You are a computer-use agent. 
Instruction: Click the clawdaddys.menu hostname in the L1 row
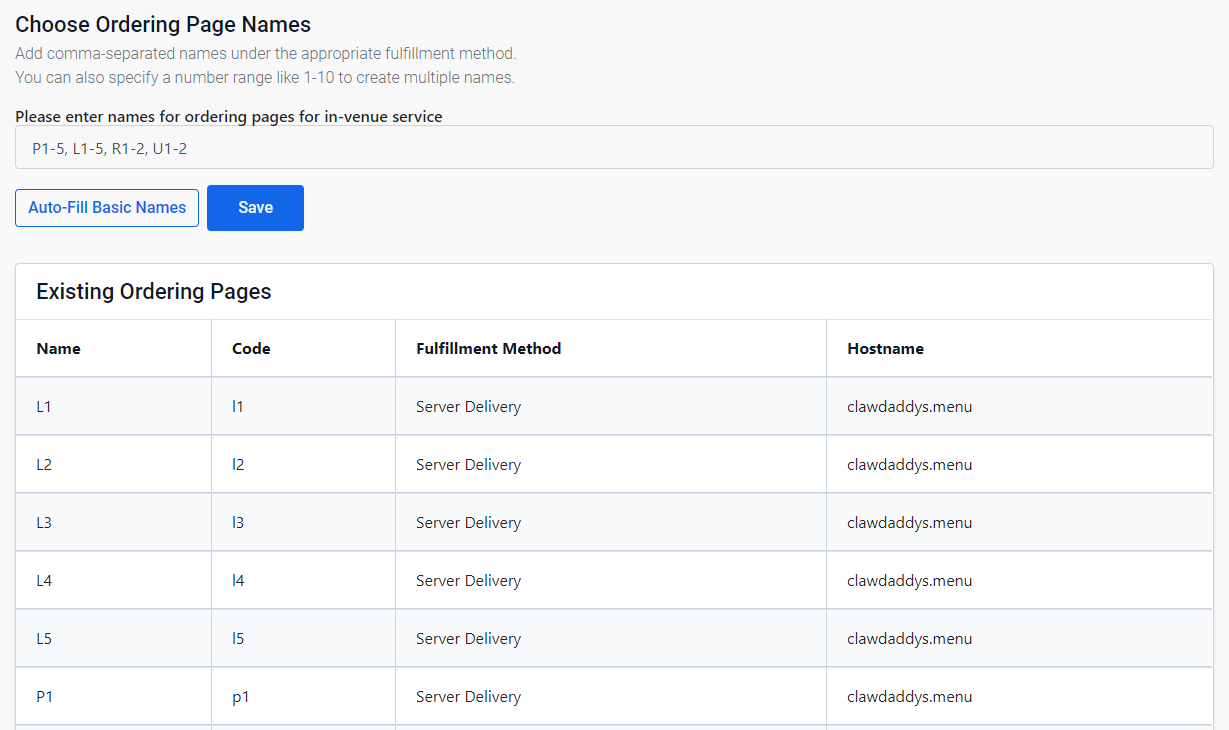[x=909, y=406]
